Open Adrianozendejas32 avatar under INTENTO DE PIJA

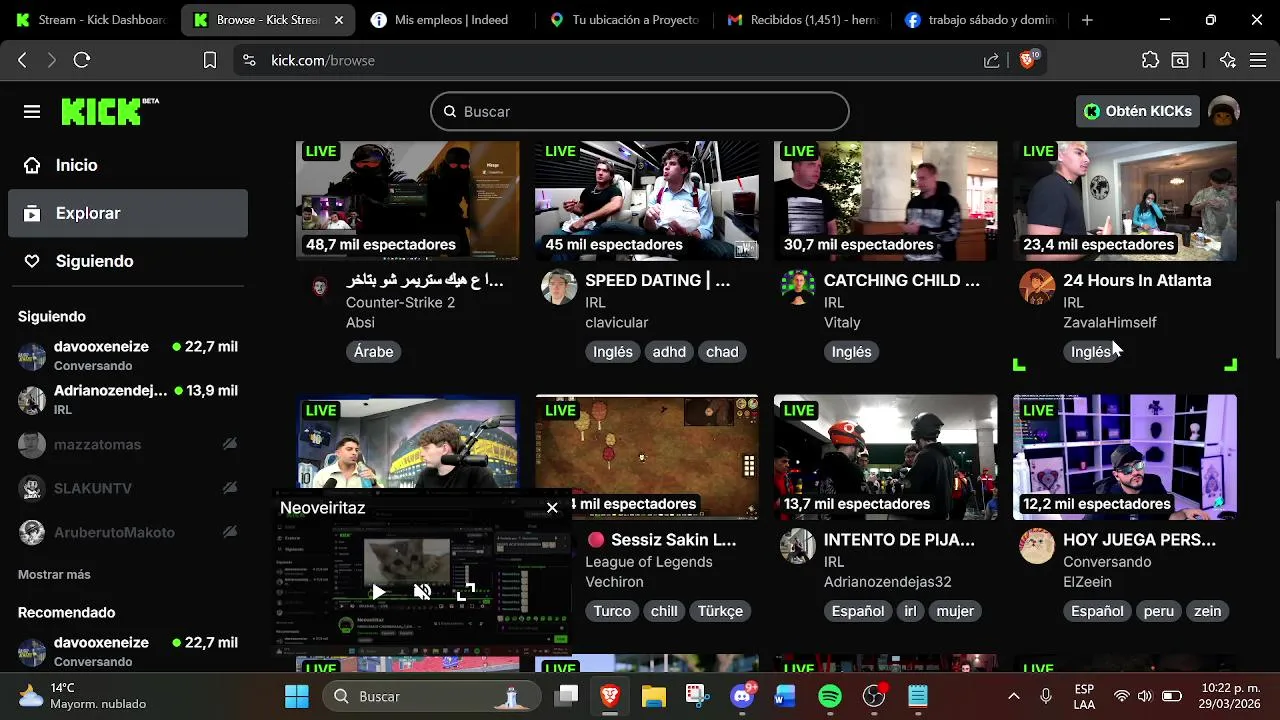(798, 546)
